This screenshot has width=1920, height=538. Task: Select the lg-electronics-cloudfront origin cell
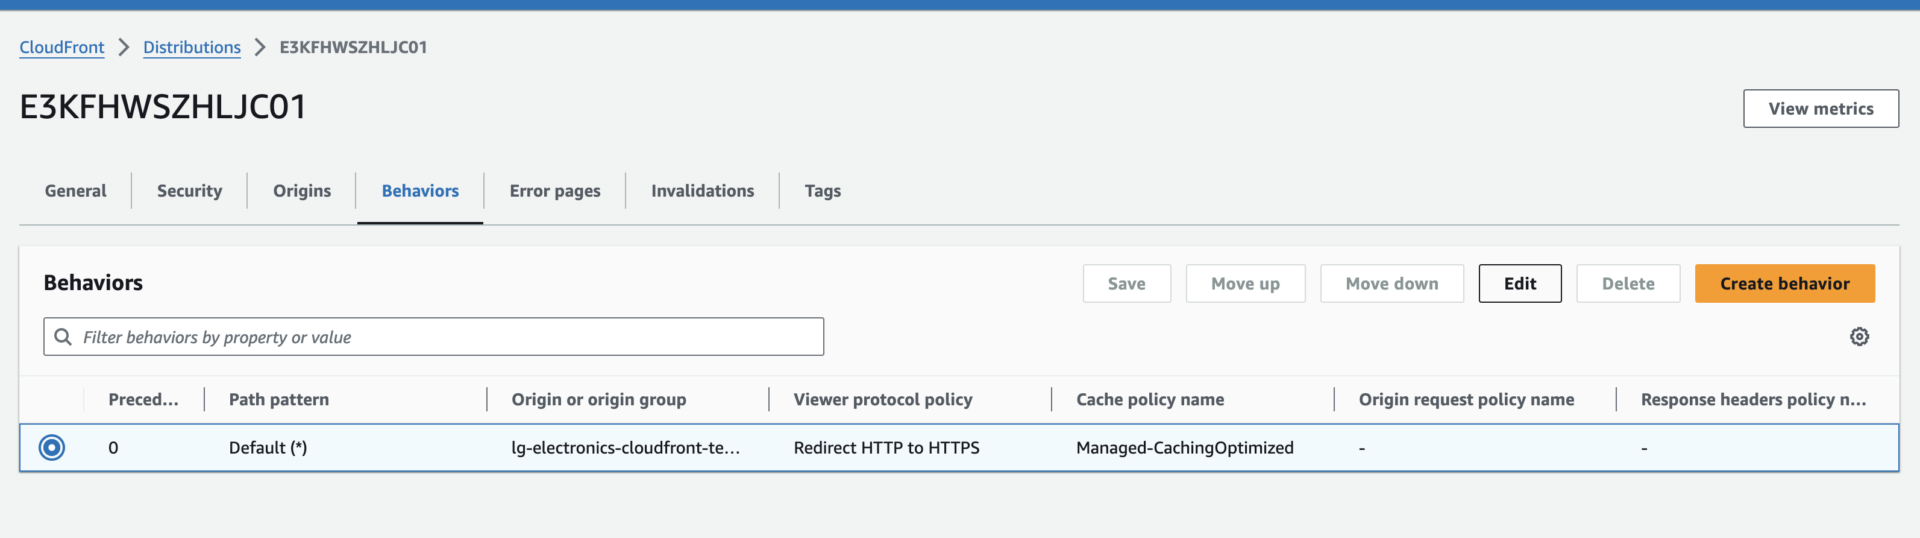point(625,448)
